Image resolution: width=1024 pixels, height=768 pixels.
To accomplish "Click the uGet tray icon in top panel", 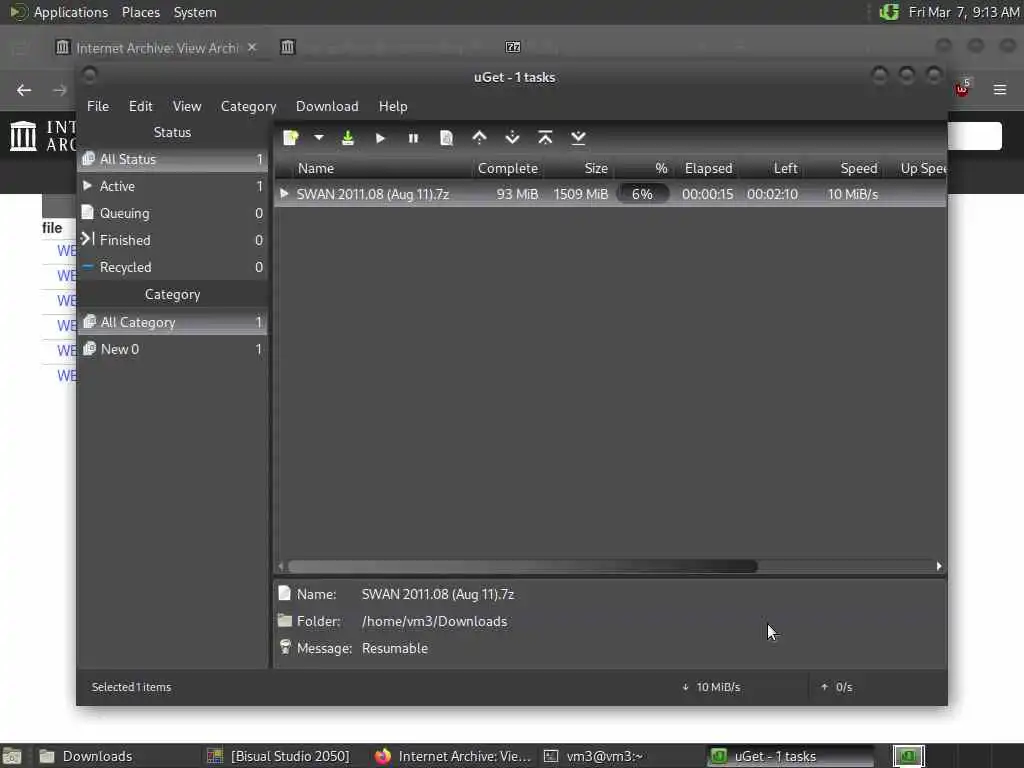I will point(889,12).
